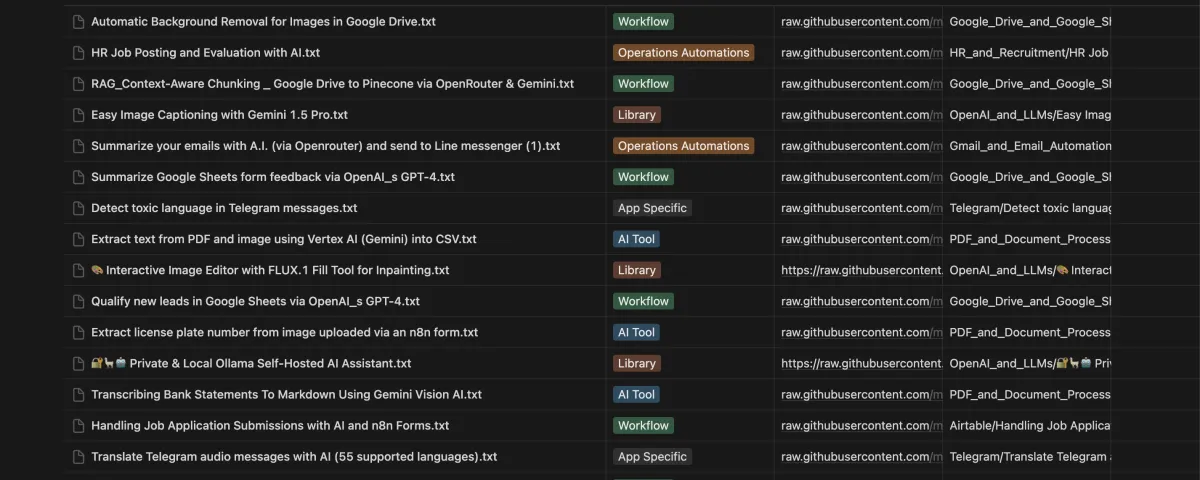Click page icon beside Translate Telegram audio messages file

(77, 456)
